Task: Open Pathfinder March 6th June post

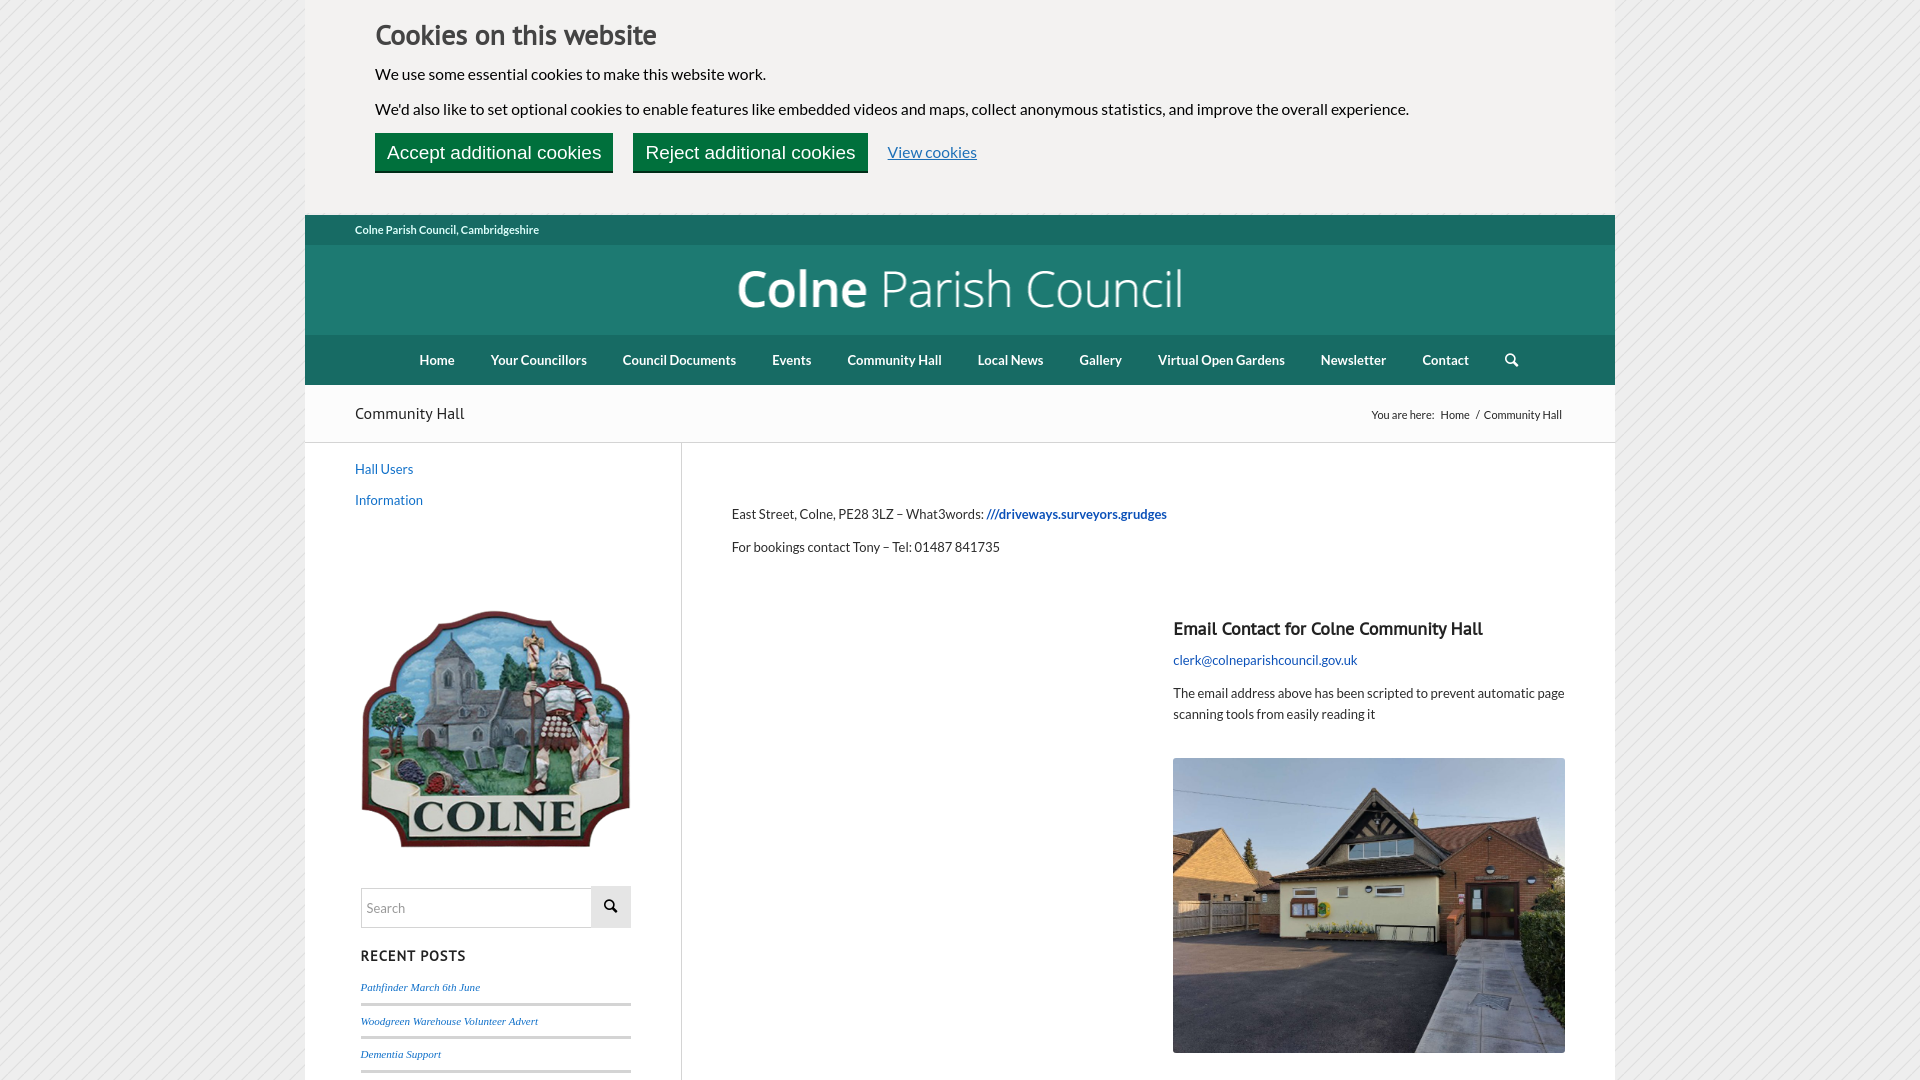Action: [420, 987]
